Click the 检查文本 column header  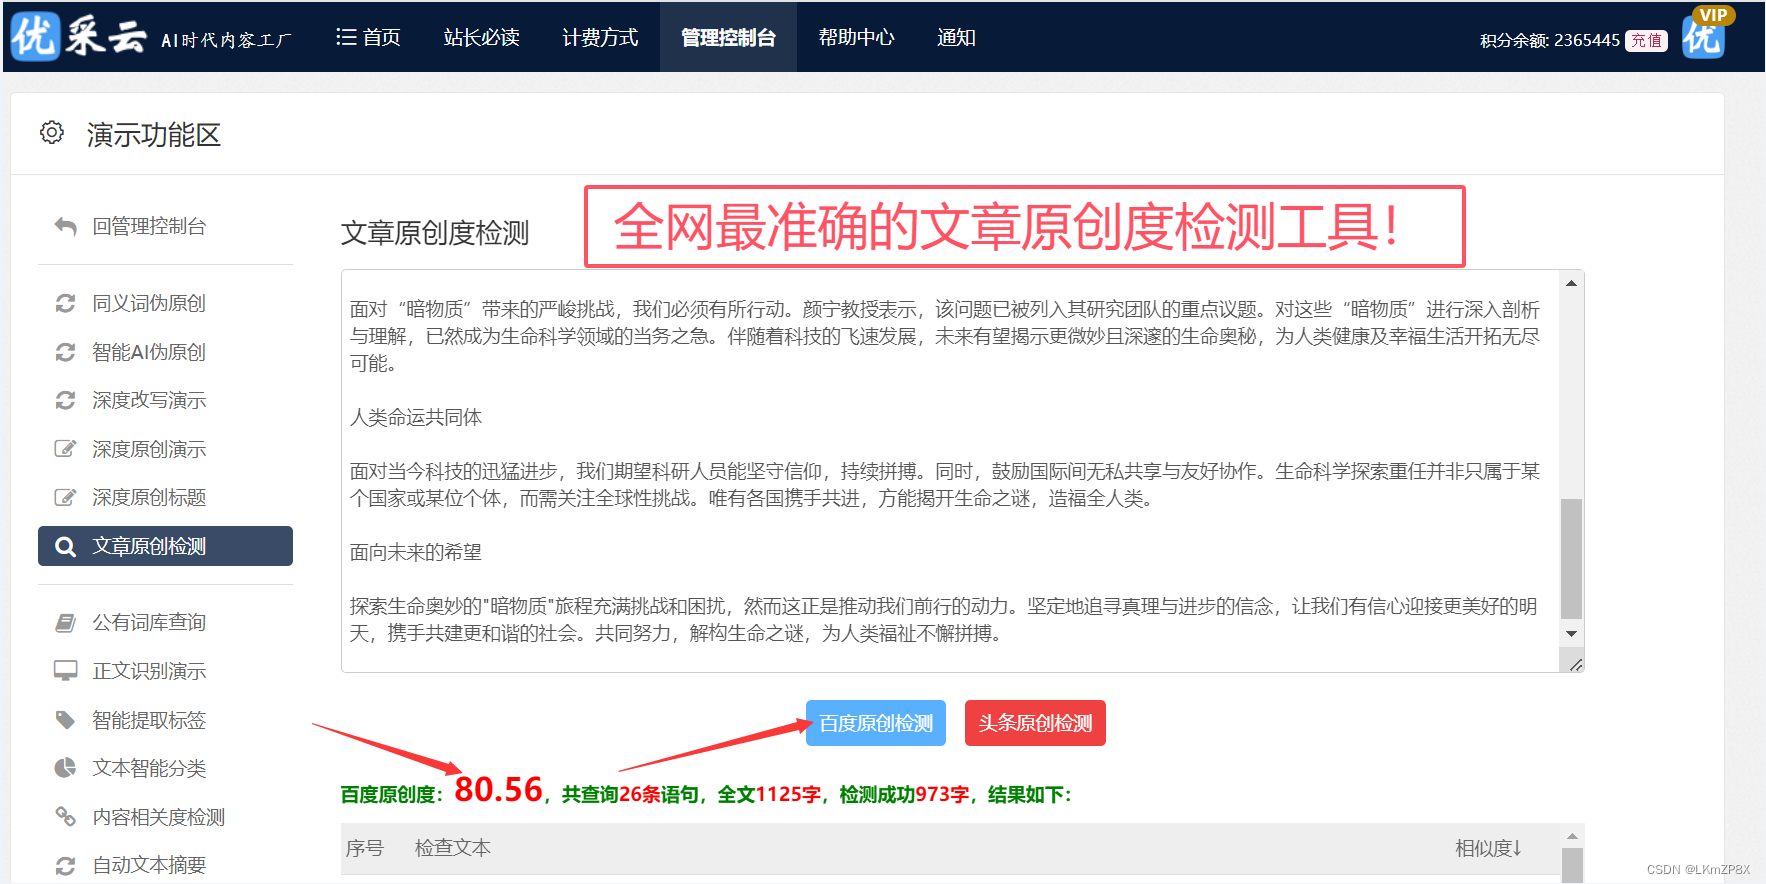pos(453,848)
